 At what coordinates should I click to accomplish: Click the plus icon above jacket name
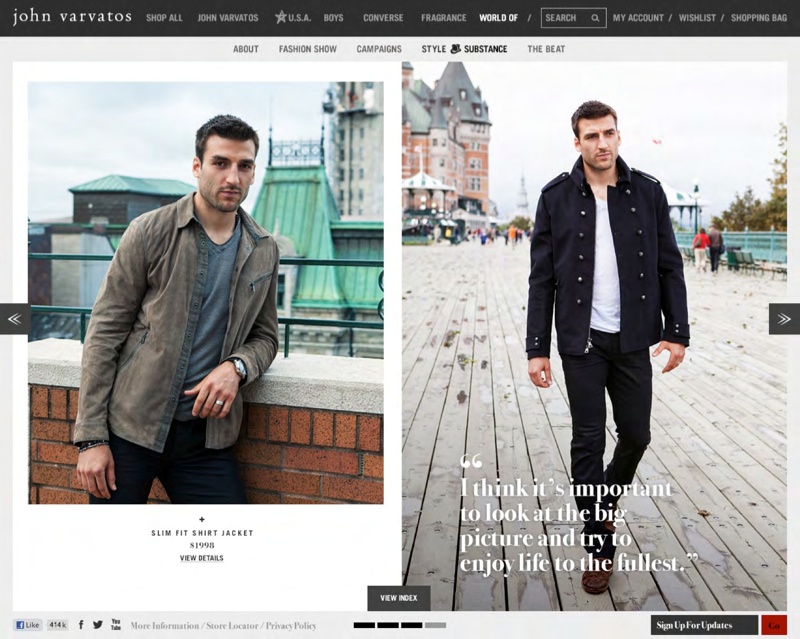(x=202, y=520)
